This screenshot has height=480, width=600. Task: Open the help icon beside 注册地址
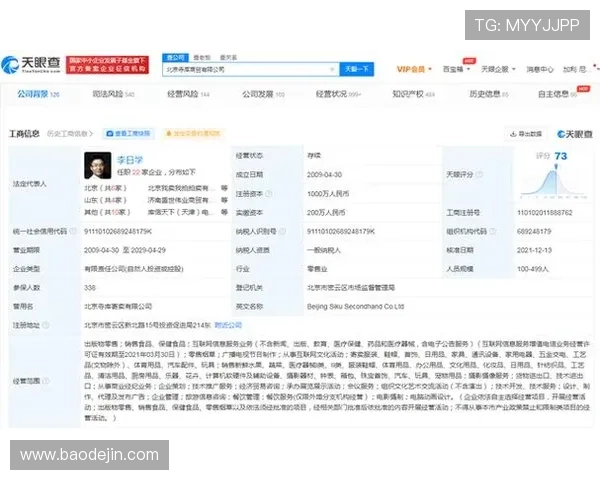tap(46, 325)
